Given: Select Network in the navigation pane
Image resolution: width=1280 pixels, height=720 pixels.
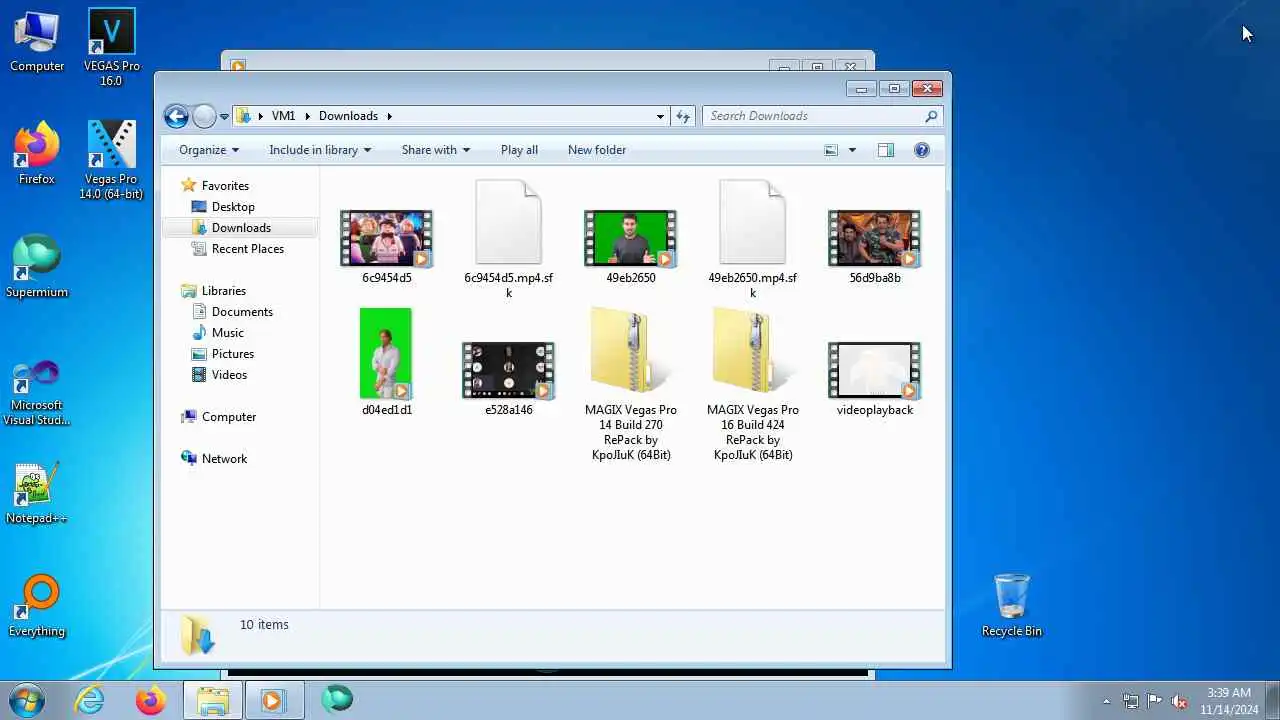Looking at the screenshot, I should [x=224, y=459].
